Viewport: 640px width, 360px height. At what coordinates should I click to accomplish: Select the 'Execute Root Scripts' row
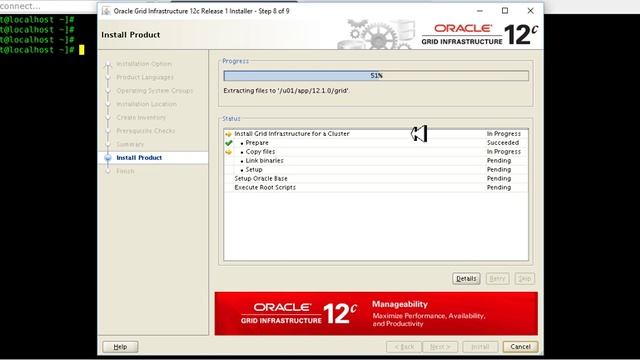tap(376, 188)
